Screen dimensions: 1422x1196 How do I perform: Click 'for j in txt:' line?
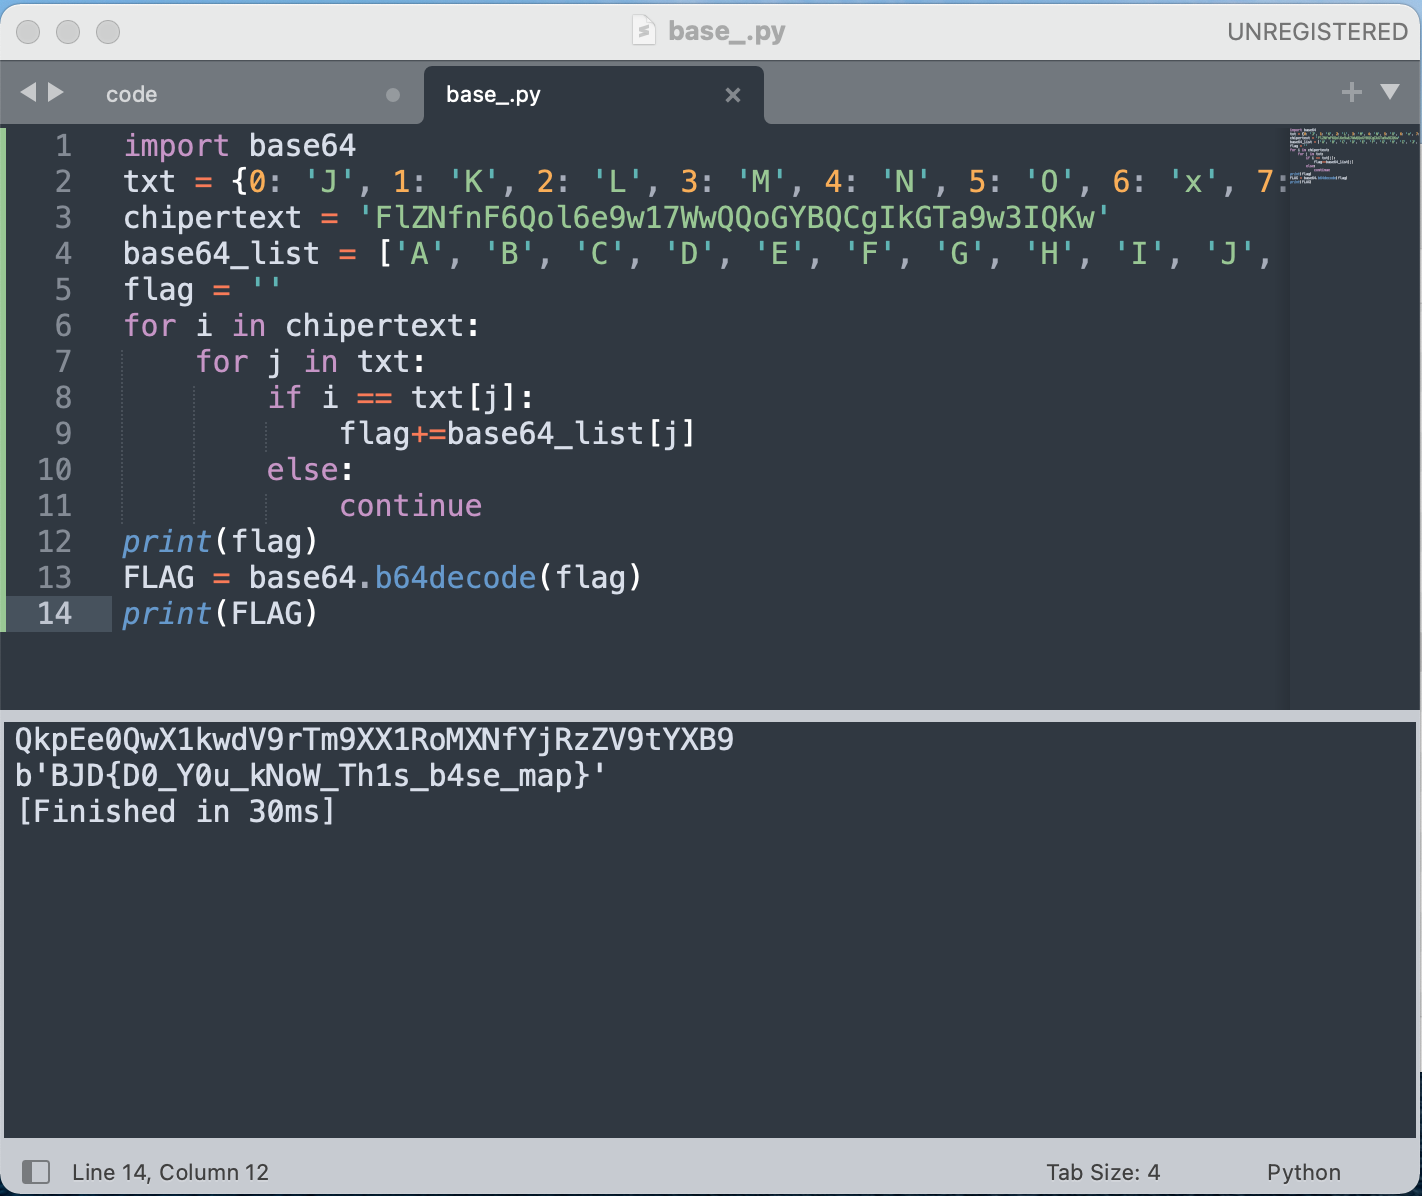310,362
